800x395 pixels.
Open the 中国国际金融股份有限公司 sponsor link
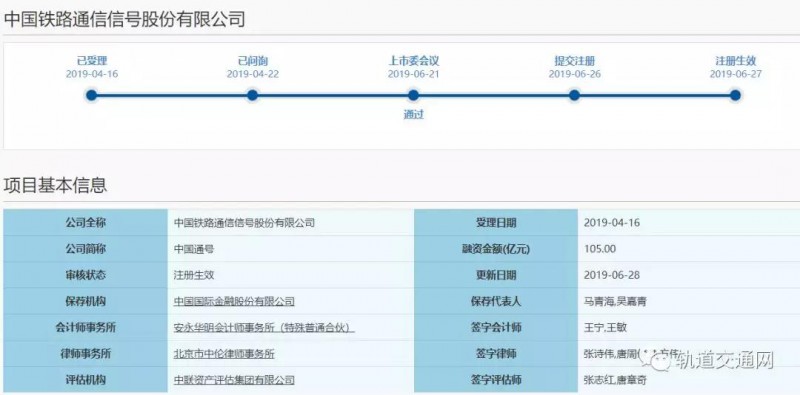pyautogui.click(x=234, y=301)
